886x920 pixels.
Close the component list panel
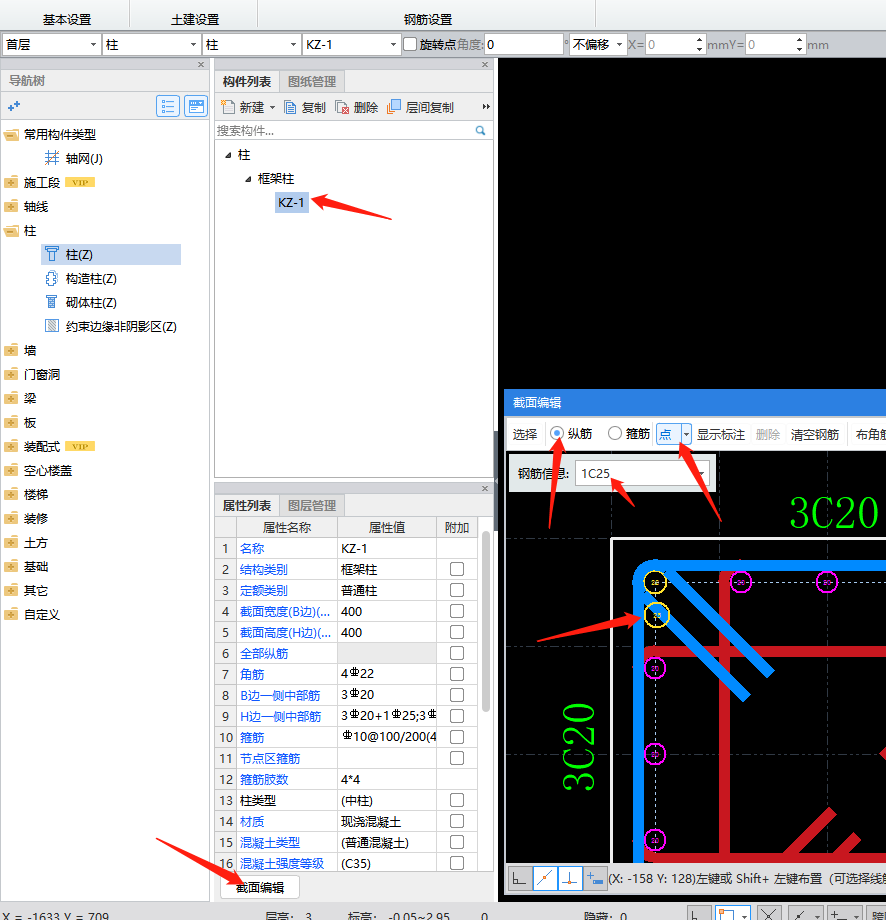pos(485,65)
